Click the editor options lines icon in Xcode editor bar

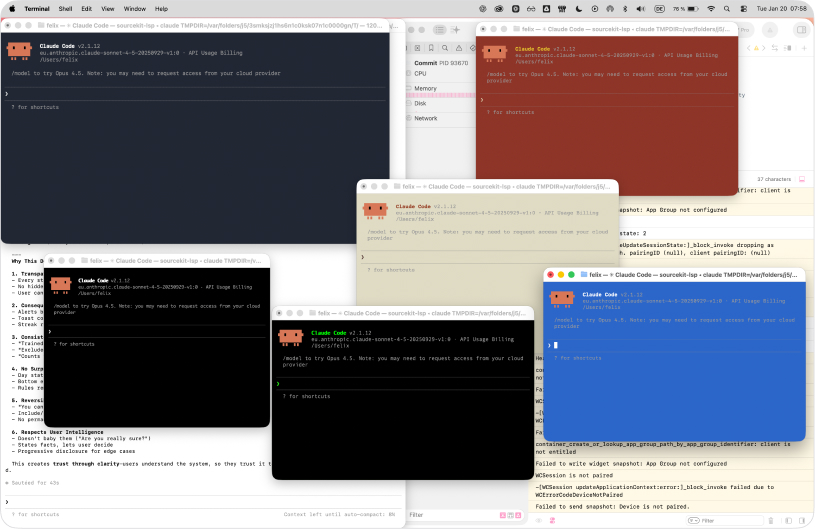point(788,48)
